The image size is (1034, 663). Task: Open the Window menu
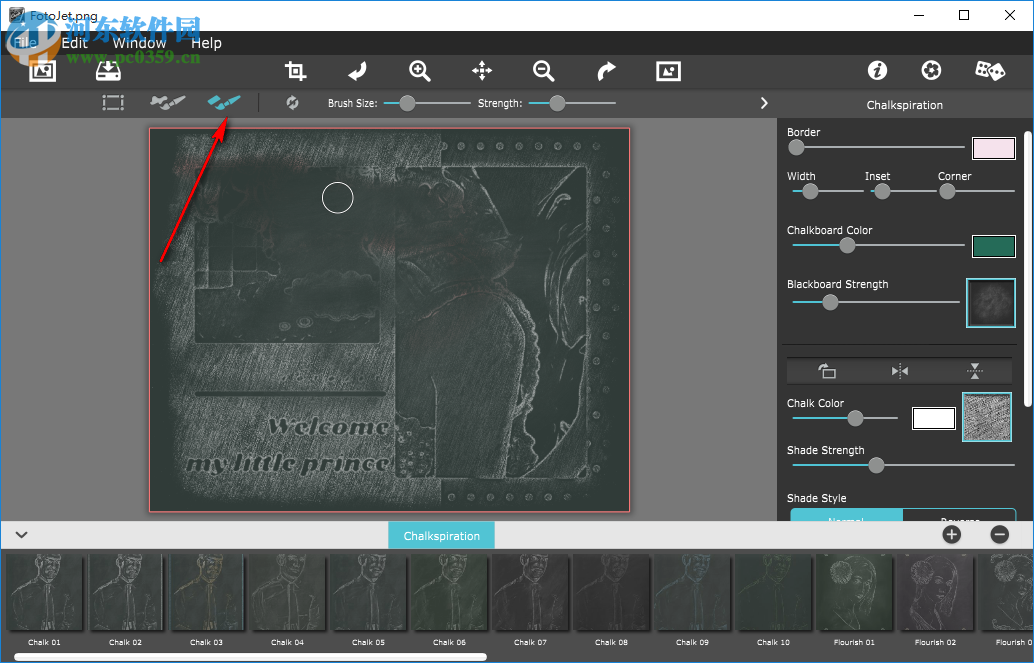point(139,43)
